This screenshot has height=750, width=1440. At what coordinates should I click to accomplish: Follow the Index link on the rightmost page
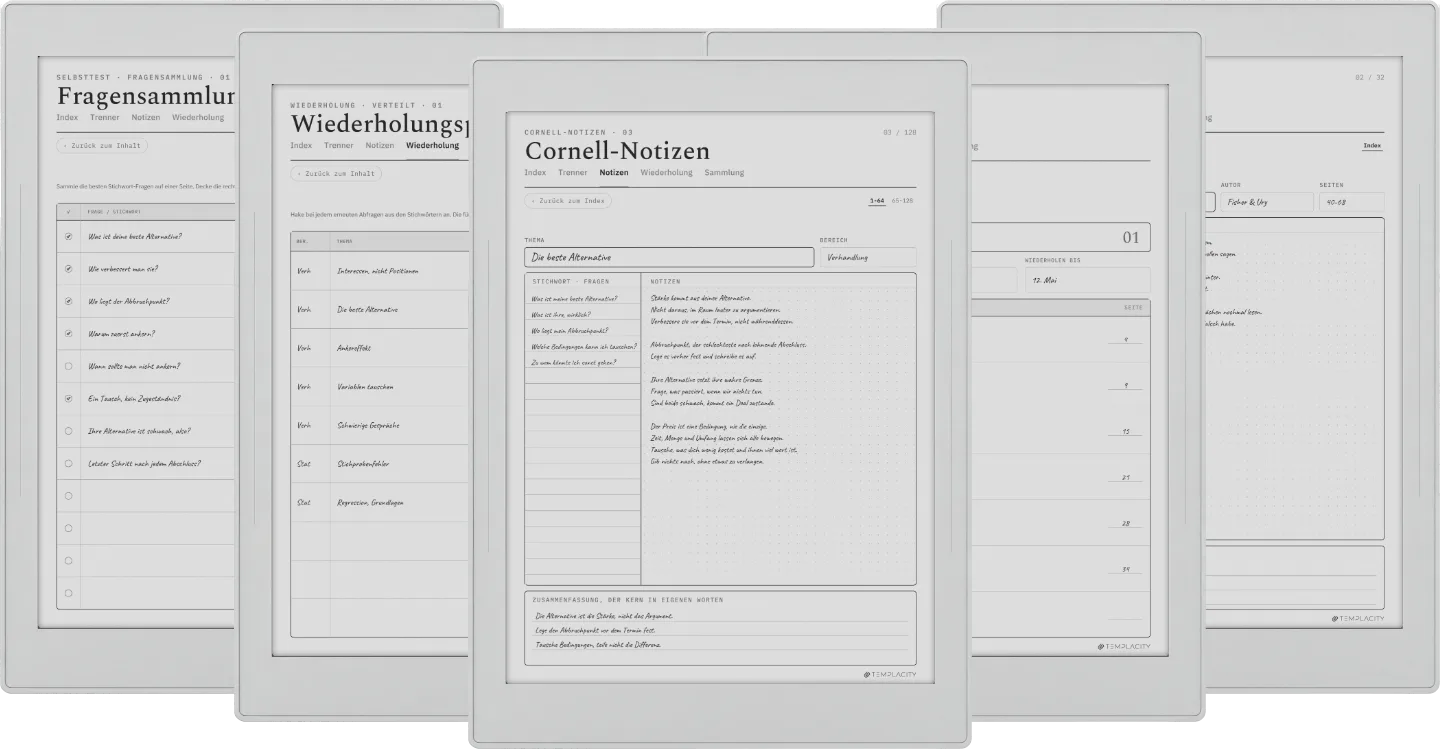click(x=1373, y=146)
